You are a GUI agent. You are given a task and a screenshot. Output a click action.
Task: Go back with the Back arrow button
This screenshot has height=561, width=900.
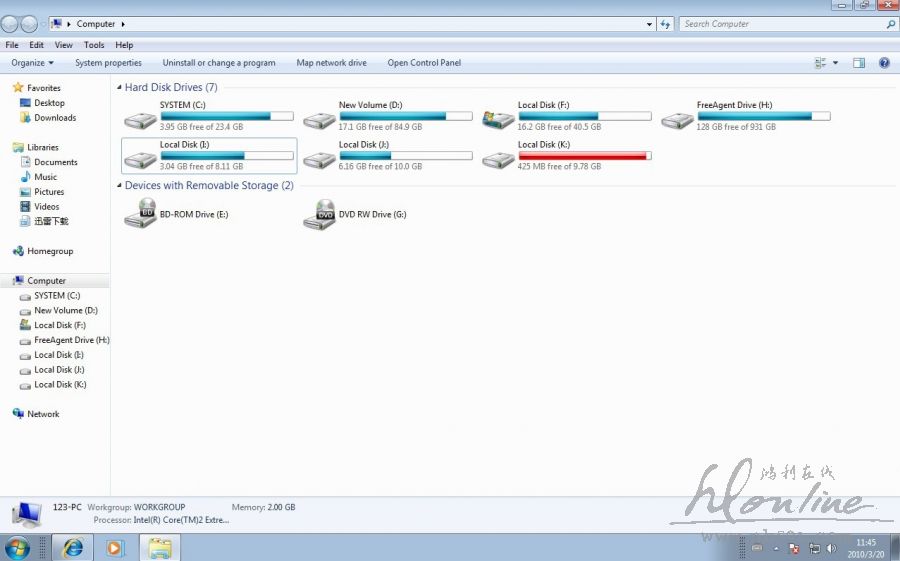(10, 24)
